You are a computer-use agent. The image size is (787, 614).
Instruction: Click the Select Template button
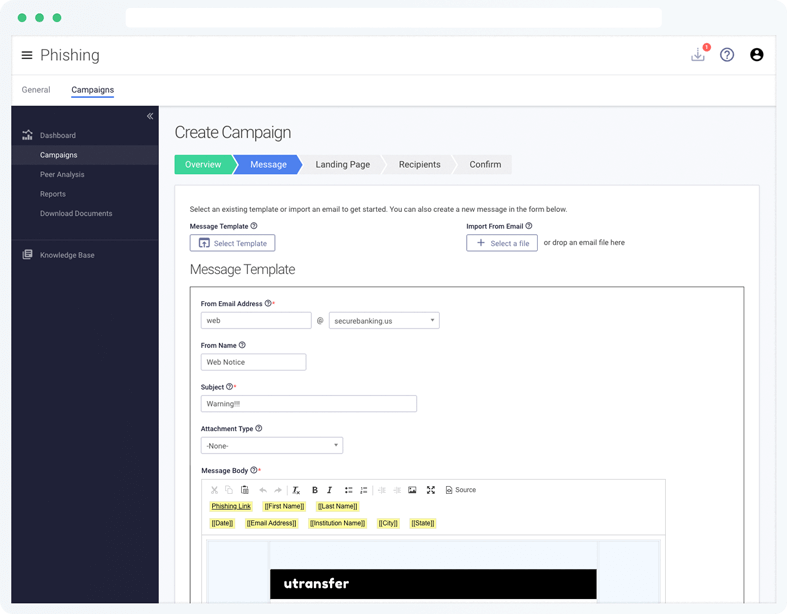[232, 243]
